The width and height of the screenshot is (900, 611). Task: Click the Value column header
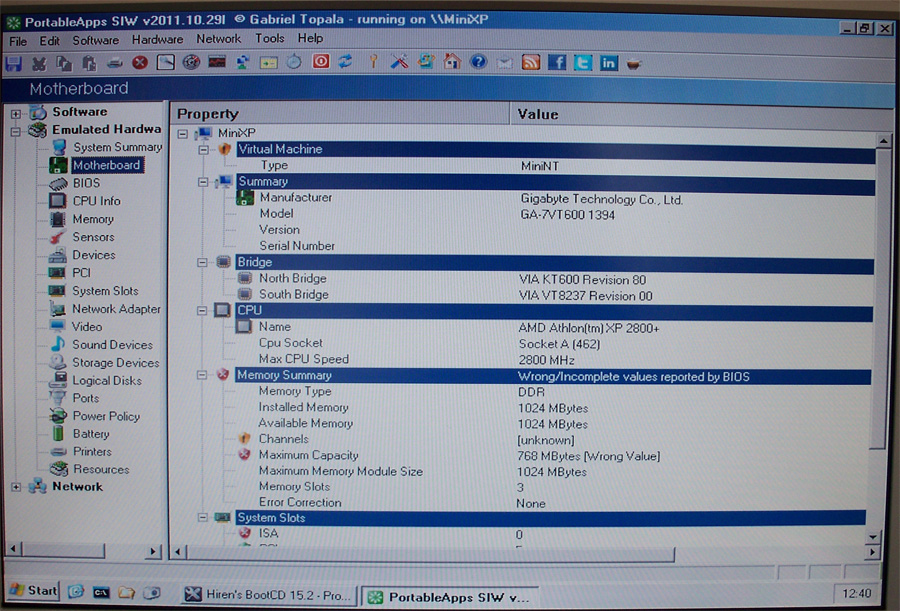[x=701, y=114]
